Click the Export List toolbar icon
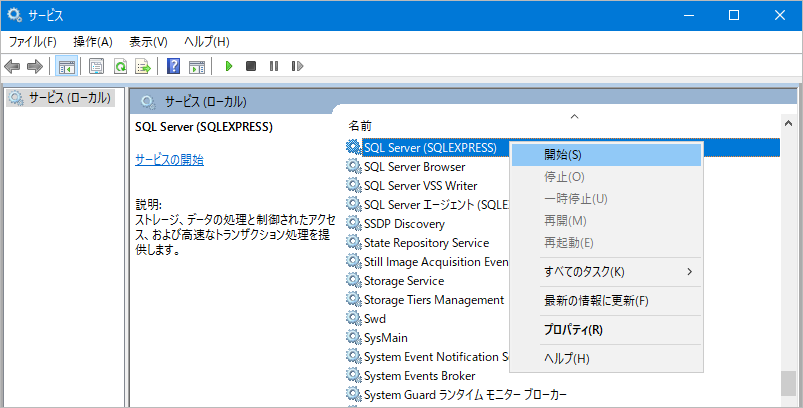 (x=143, y=66)
